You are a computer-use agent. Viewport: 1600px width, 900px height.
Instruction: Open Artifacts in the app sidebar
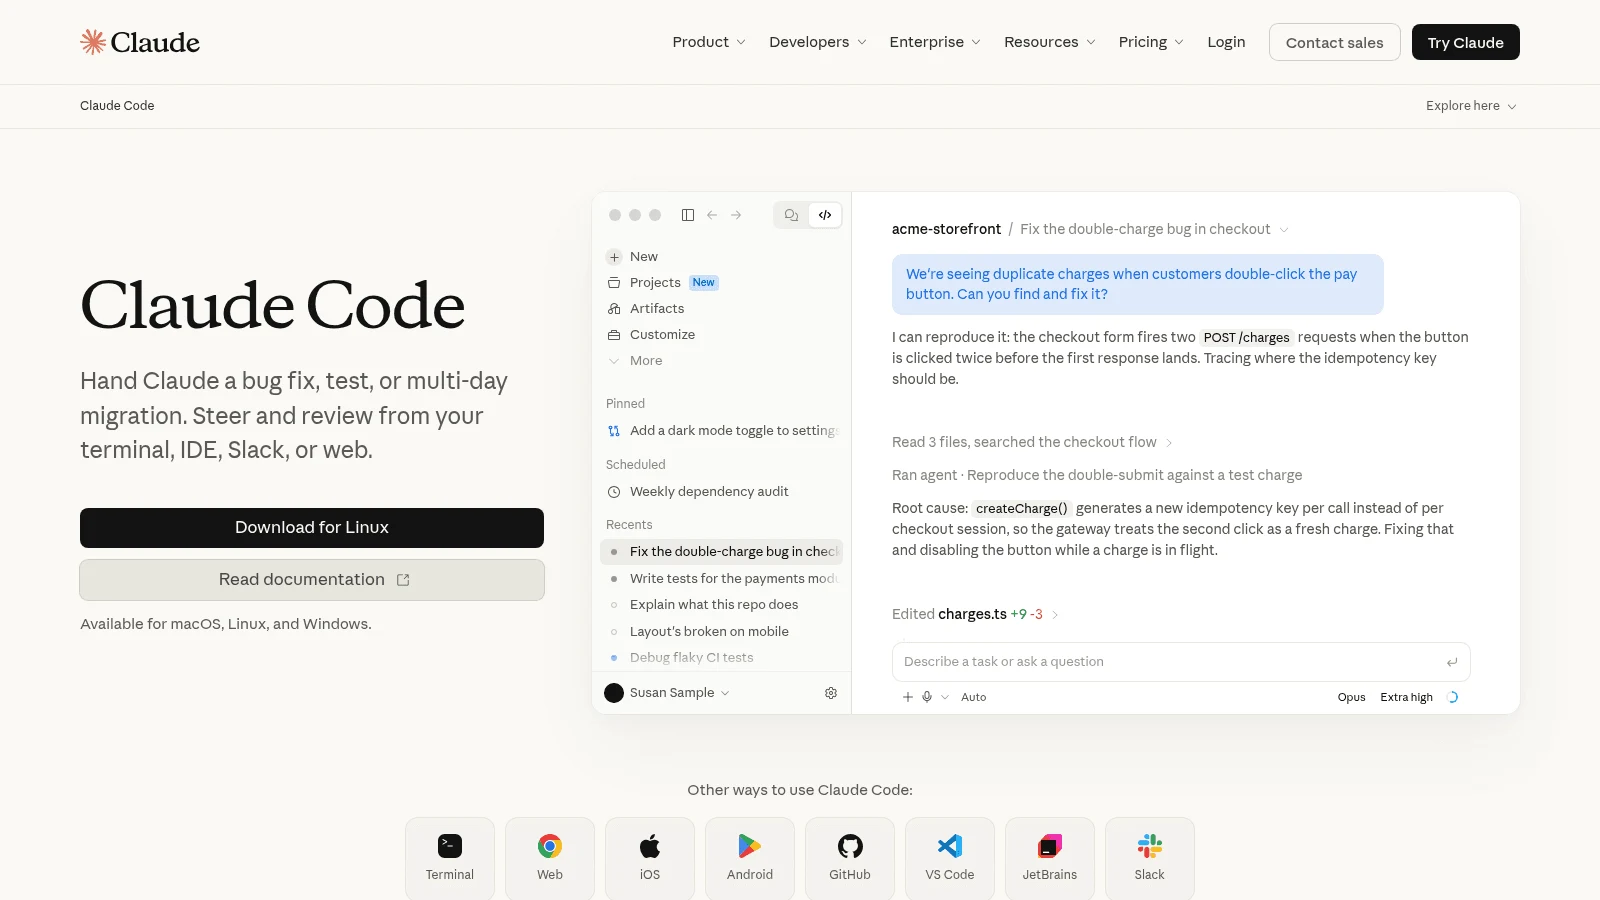pyautogui.click(x=646, y=309)
